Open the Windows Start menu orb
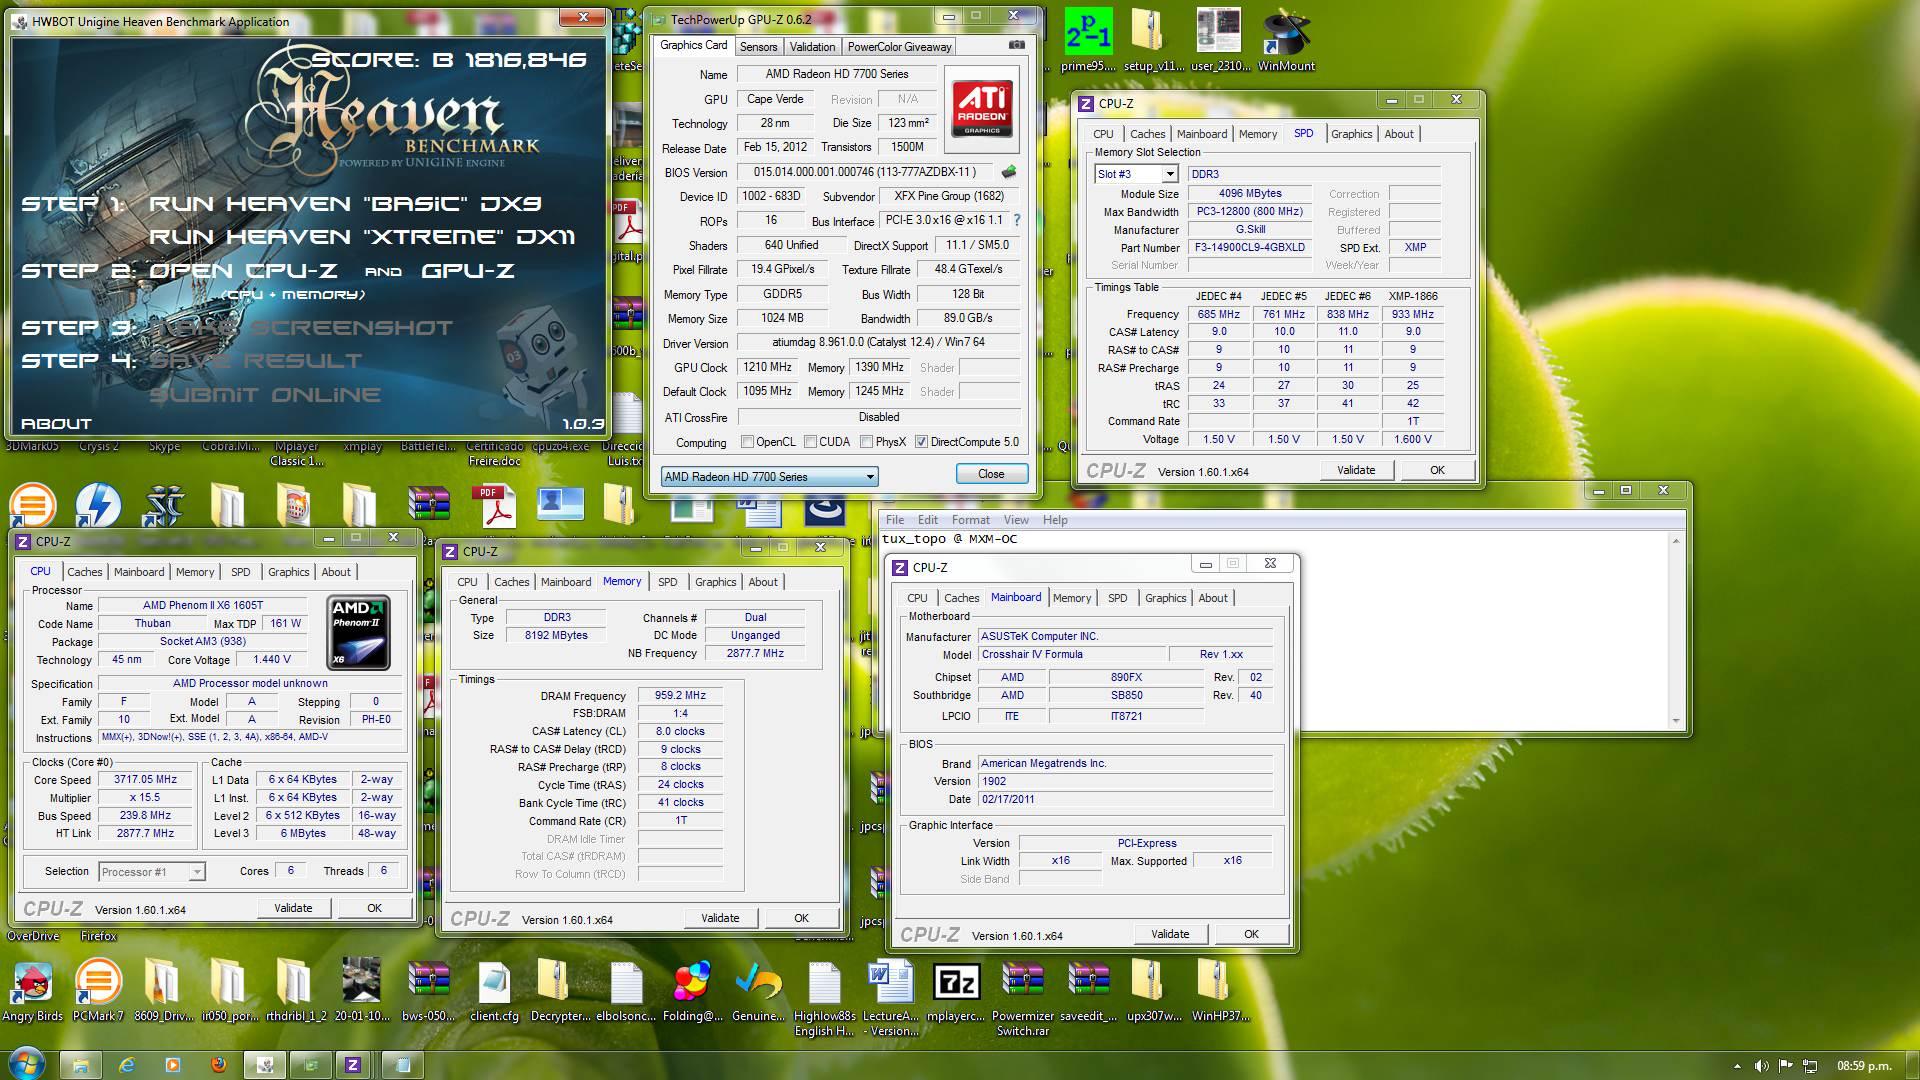This screenshot has width=1920, height=1080. pos(26,1064)
